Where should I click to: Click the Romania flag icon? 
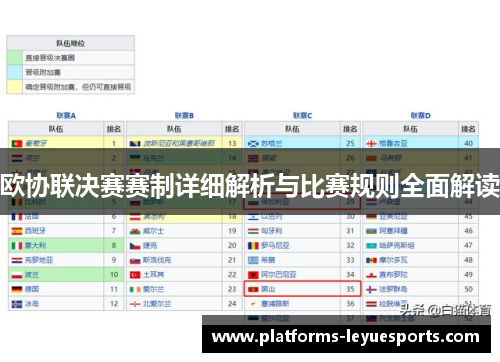[x=253, y=246]
